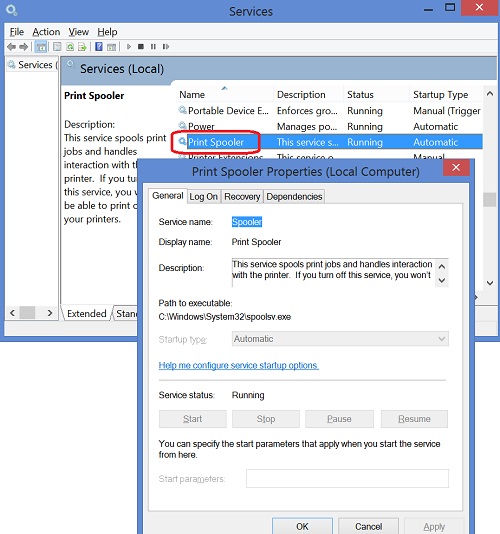Image resolution: width=500 pixels, height=534 pixels.
Task: Confirm with the OK button
Action: click(x=302, y=526)
